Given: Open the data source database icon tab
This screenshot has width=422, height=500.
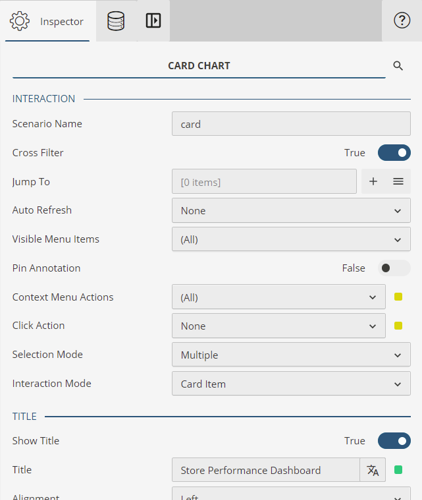Looking at the screenshot, I should coord(116,21).
